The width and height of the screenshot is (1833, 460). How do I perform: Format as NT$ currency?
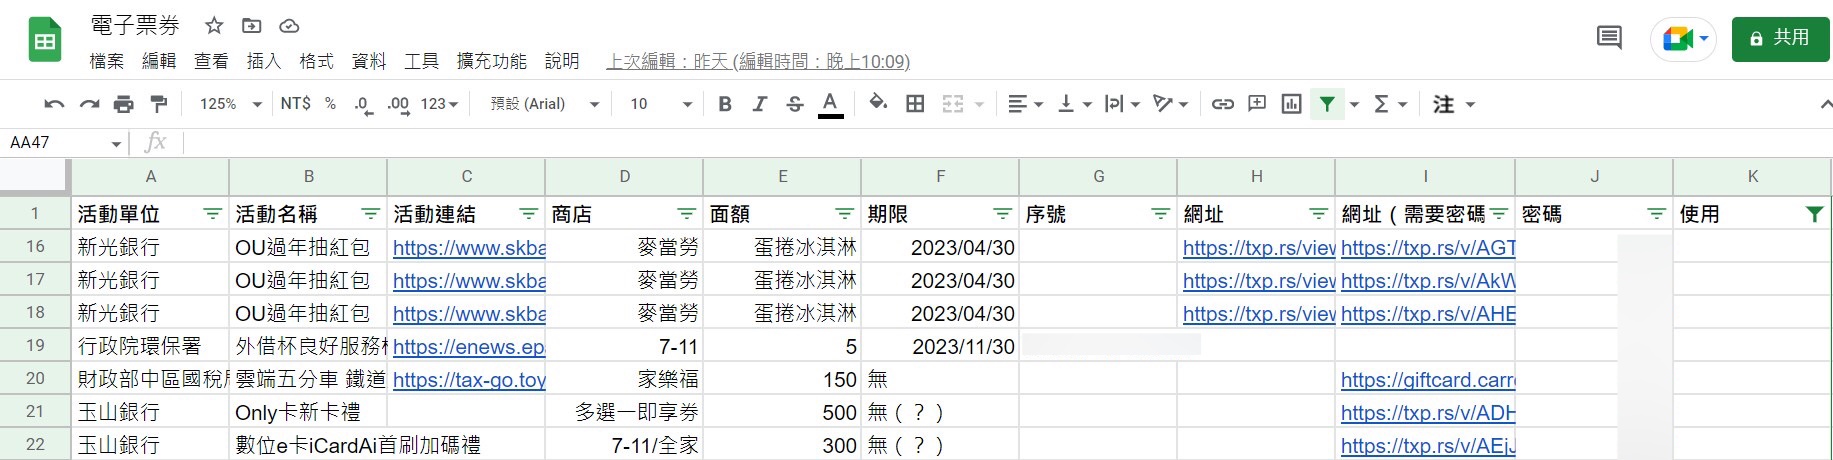(x=296, y=104)
